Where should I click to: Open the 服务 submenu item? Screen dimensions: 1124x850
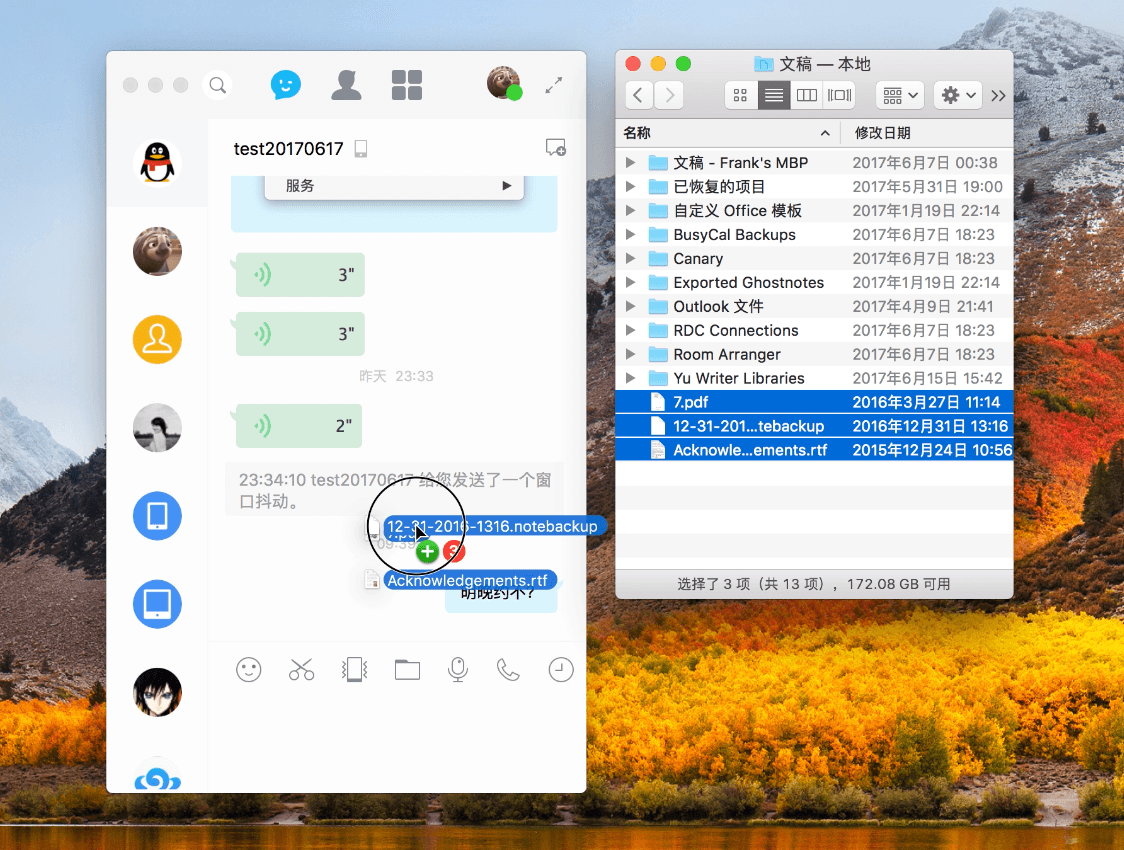point(394,186)
